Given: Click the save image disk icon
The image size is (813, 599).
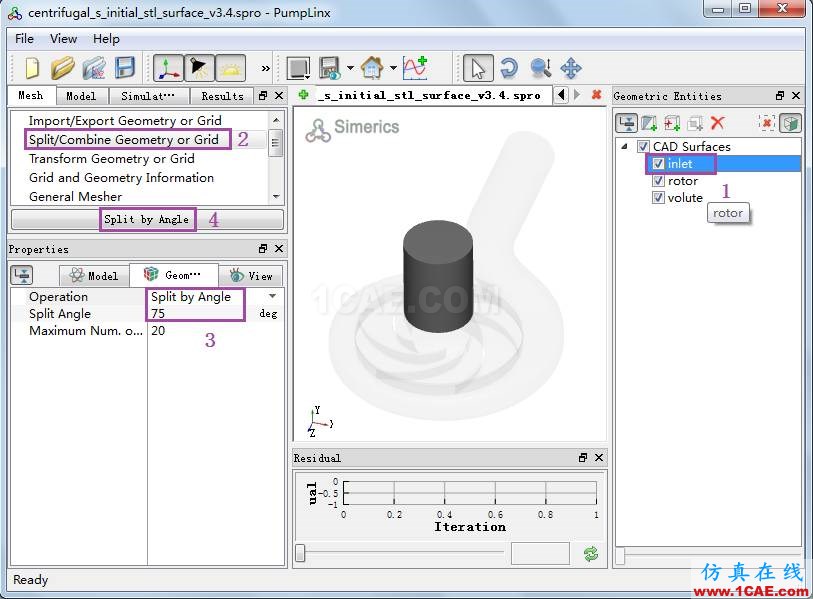Looking at the screenshot, I should [x=330, y=68].
